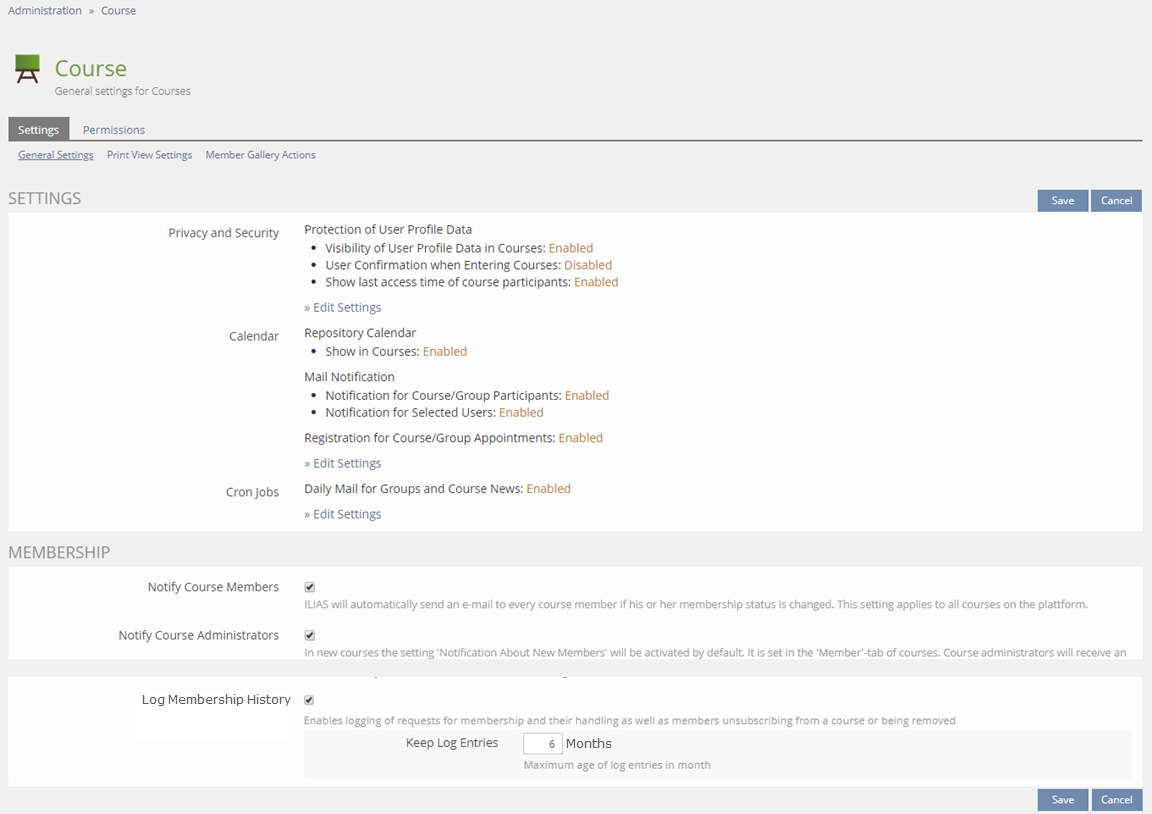Focus the Keep Log Entries months field
Viewport: 1152px width, 814px height.
[x=542, y=744]
